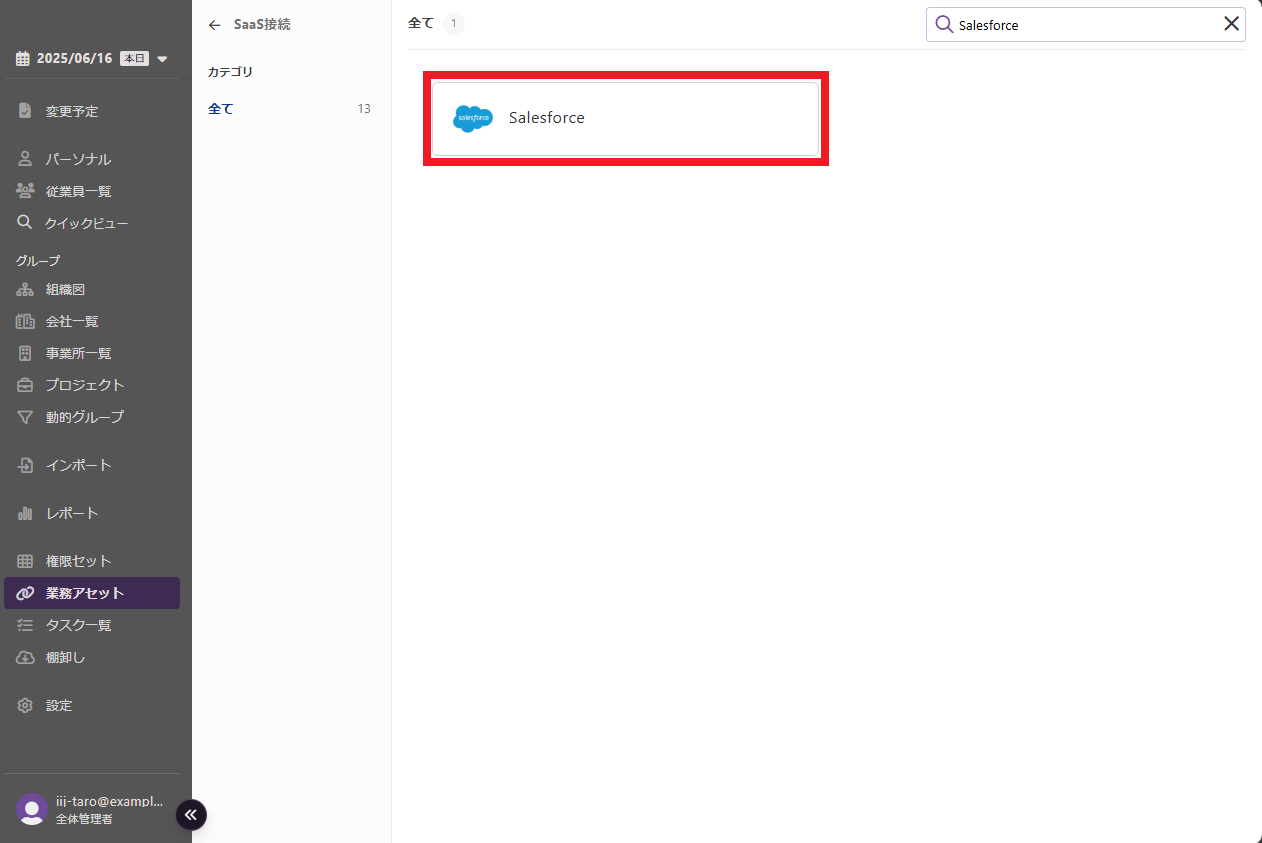This screenshot has height=843, width=1262.
Task: Open 設定 gear settings
Action: click(x=59, y=705)
